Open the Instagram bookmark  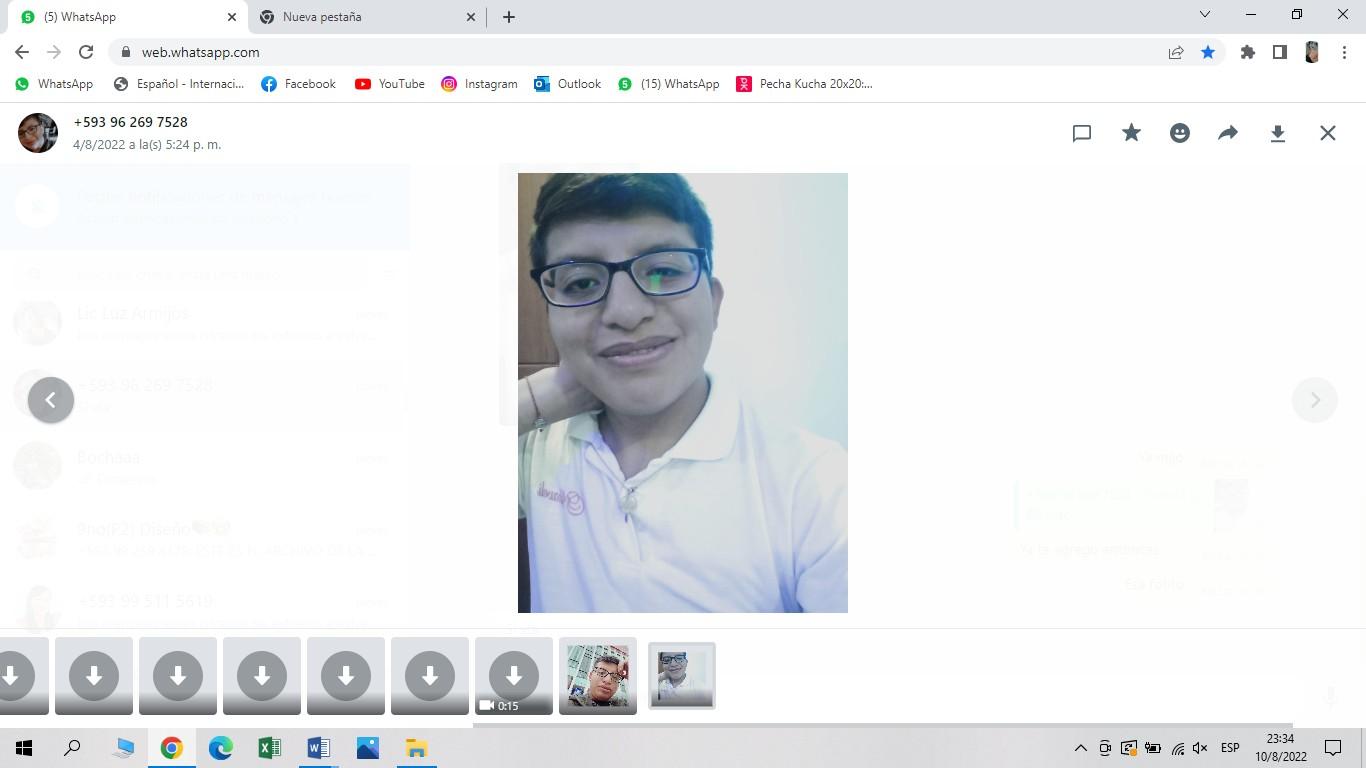coord(480,84)
